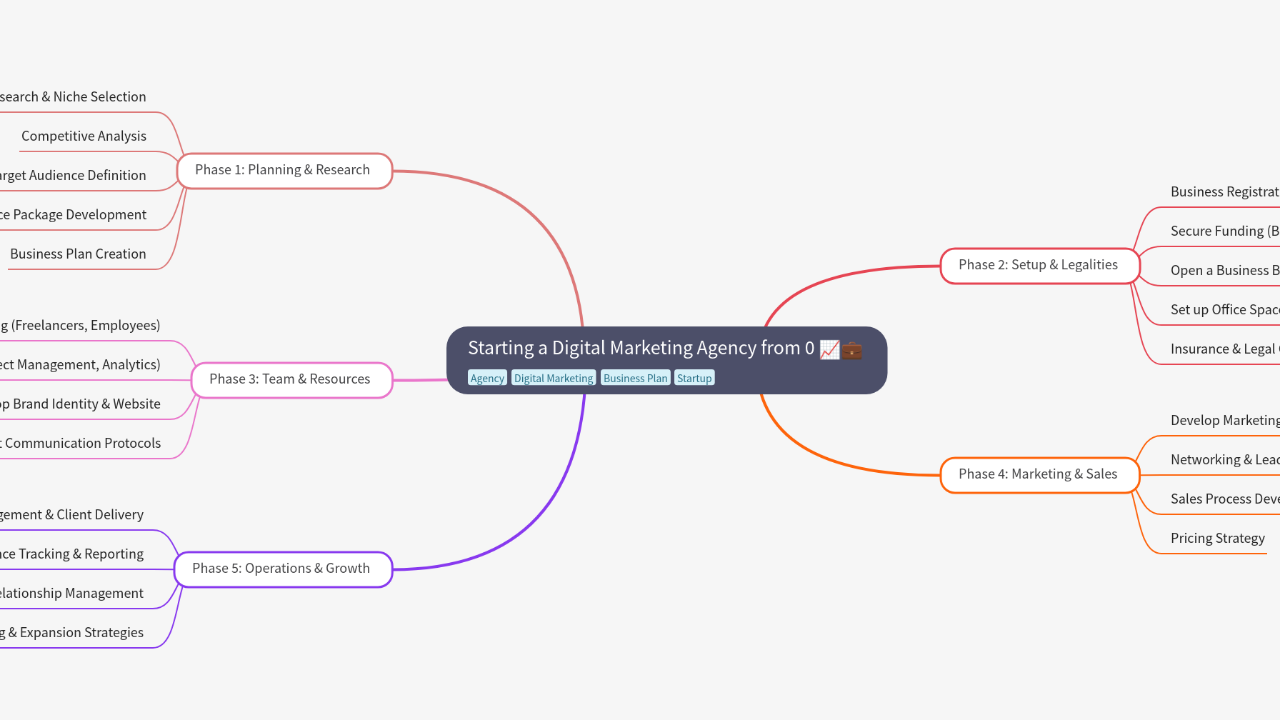Image resolution: width=1280 pixels, height=720 pixels.
Task: Click the Develop Marketing subtopic
Action: pyautogui.click(x=1225, y=420)
